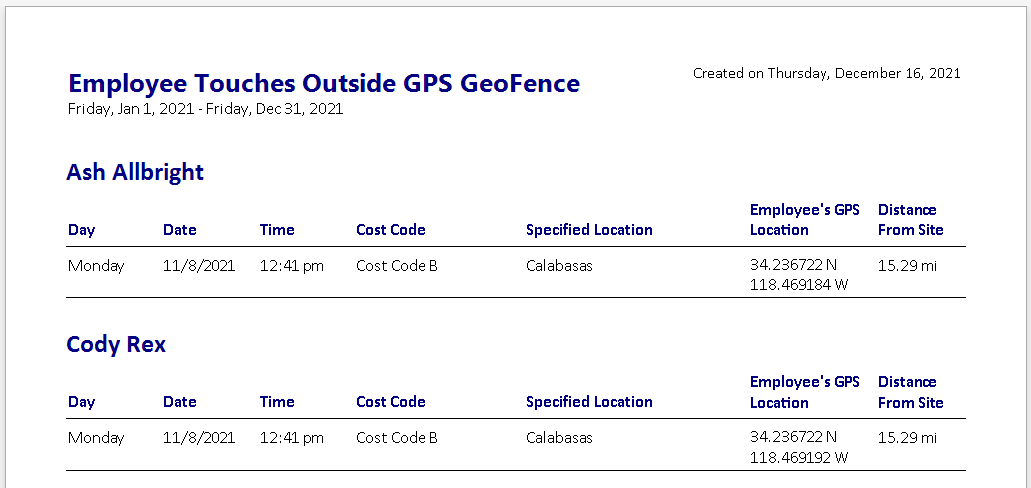This screenshot has width=1031, height=488.
Task: Click Date column header under Ash Allbright
Action: 180,230
